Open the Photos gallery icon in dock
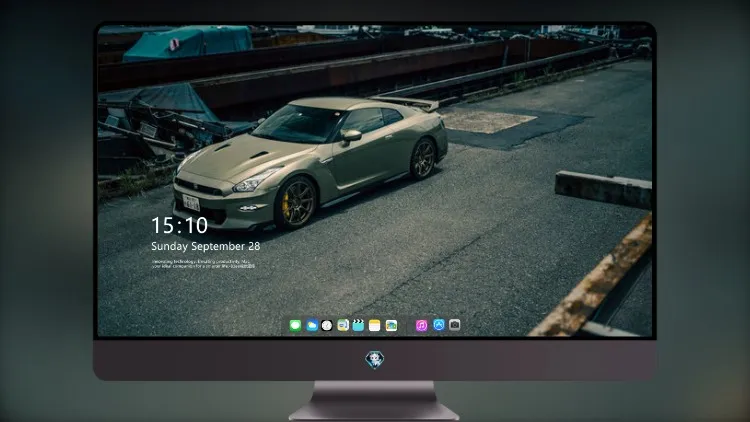The width and height of the screenshot is (750, 422). 391,325
